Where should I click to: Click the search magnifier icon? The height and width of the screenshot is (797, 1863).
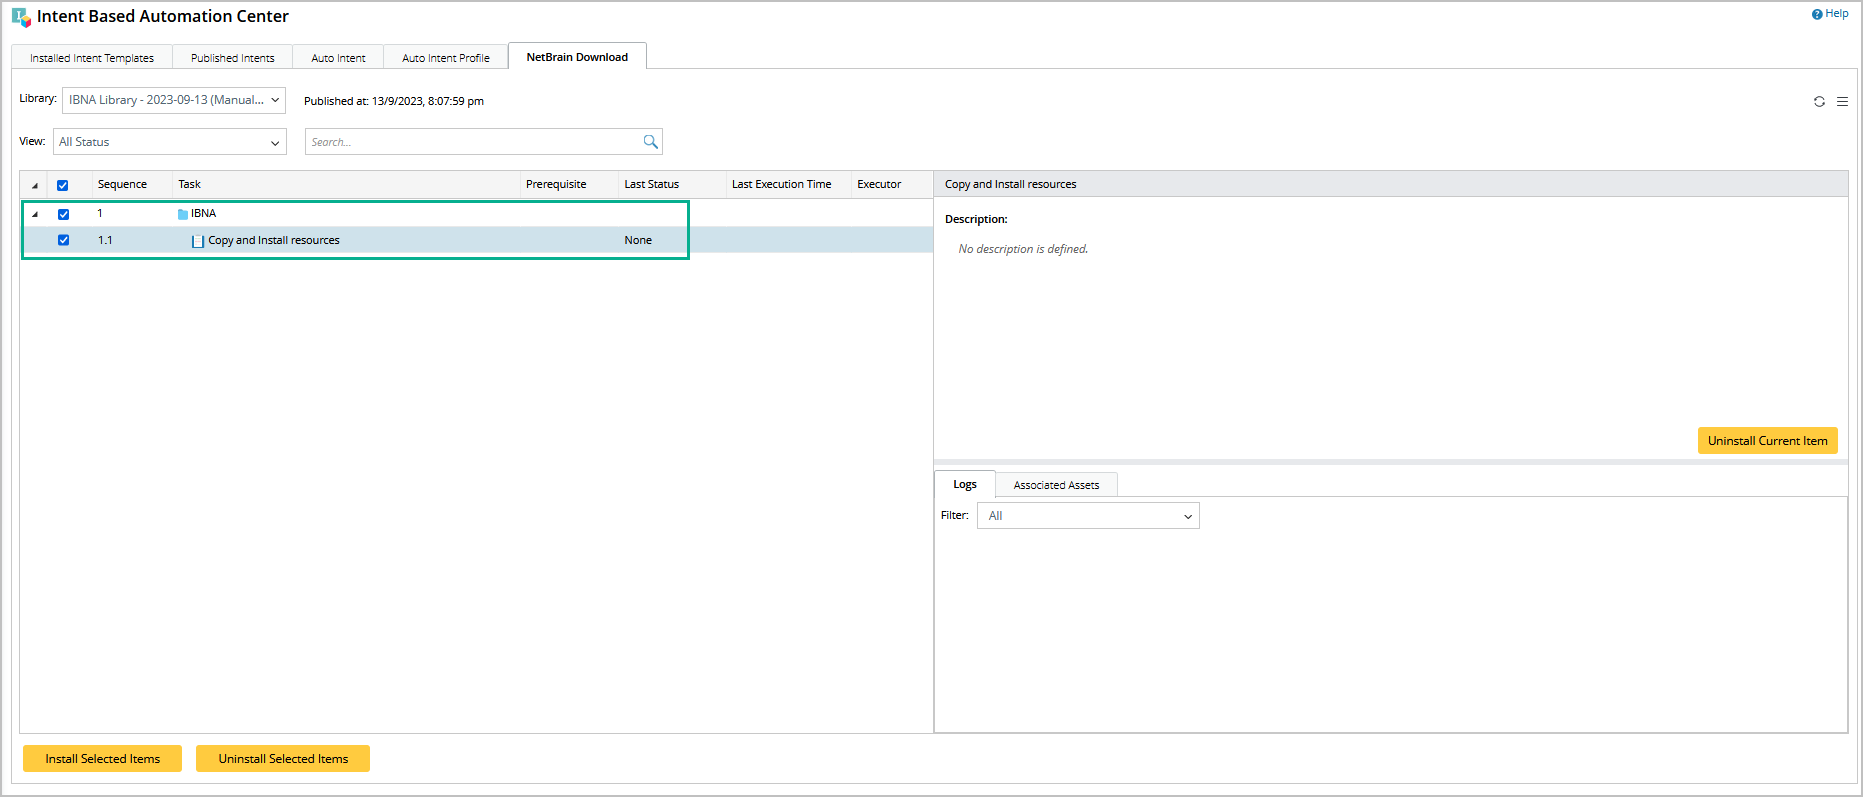(x=650, y=142)
